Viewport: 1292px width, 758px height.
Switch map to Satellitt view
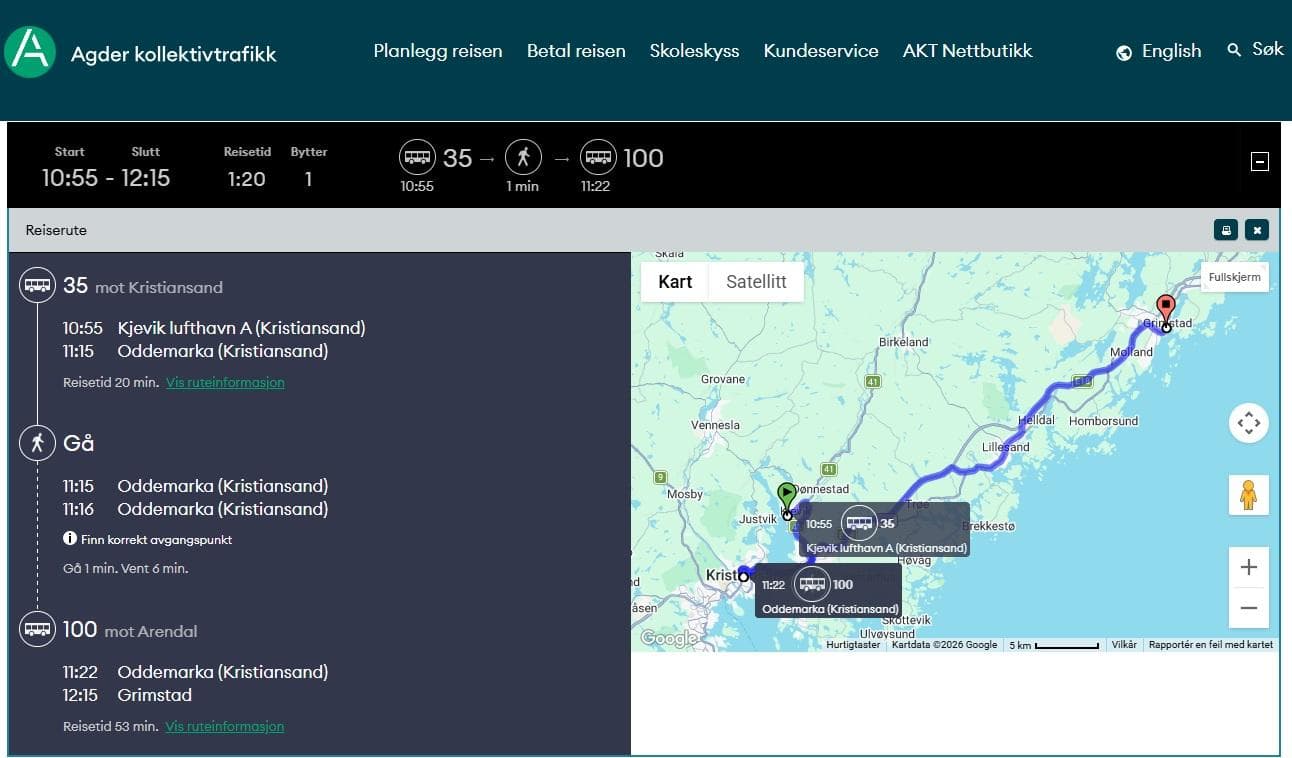756,282
